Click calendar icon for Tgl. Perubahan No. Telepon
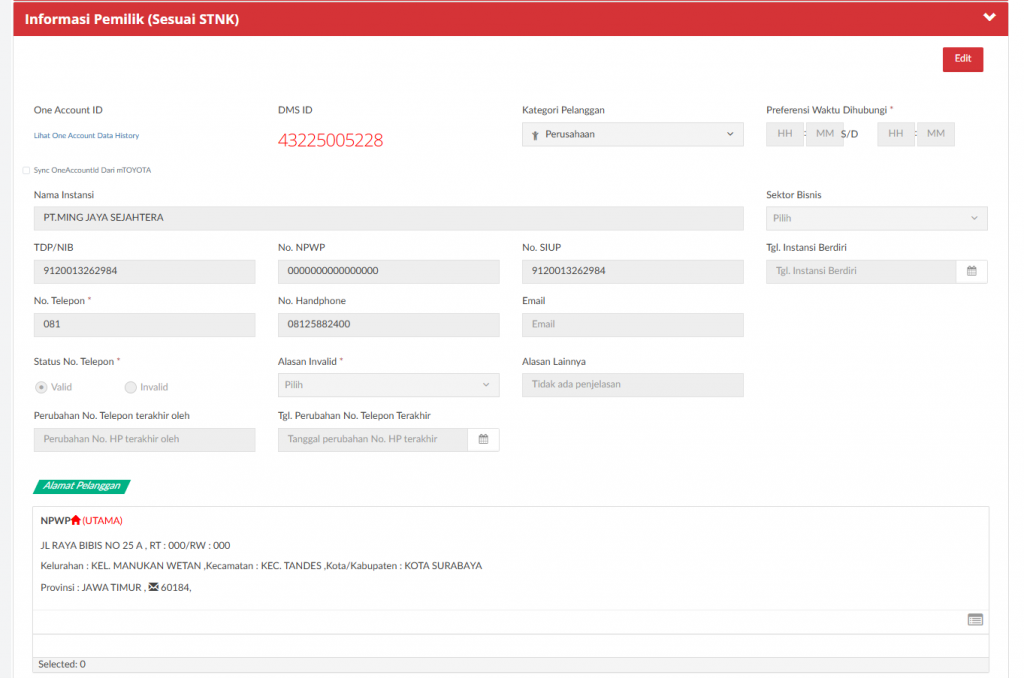1024x678 pixels. 483,439
